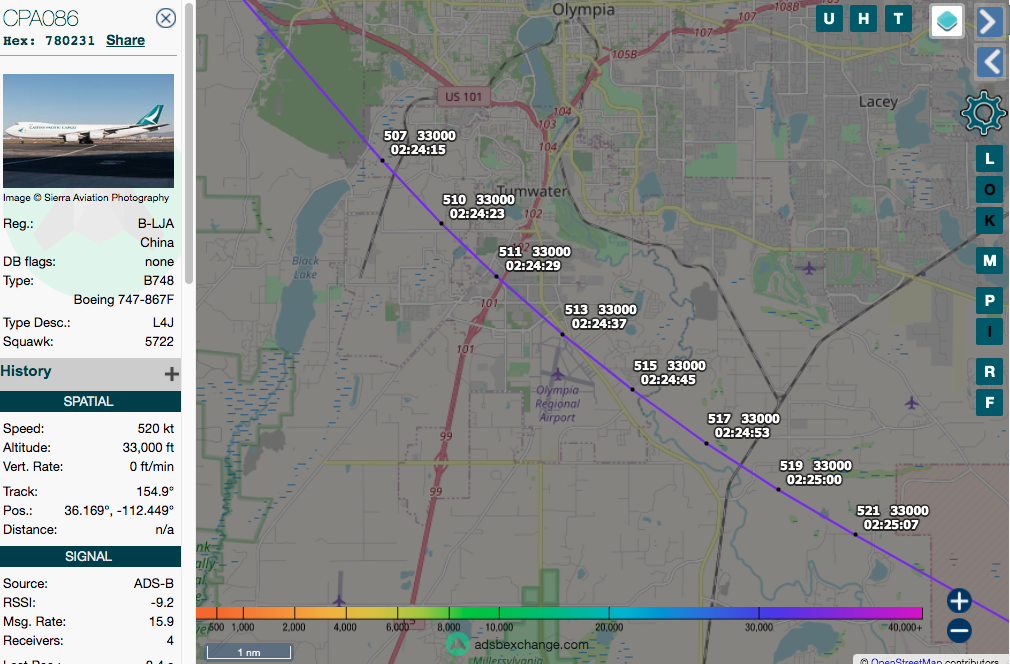Screen dimensions: 1010x664
Task: Toggle the P map option button
Action: [989, 301]
